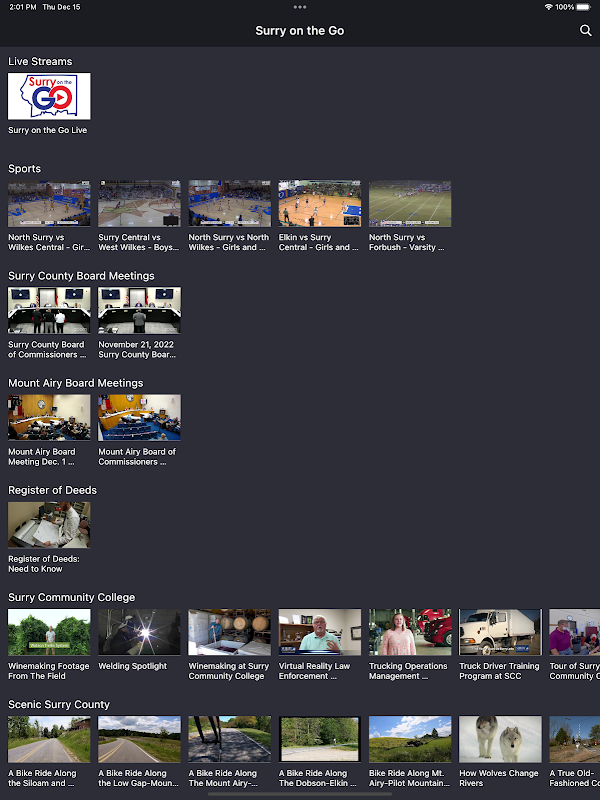
Task: Open Winemaking Footage From The Field thumbnail
Action: point(49,632)
